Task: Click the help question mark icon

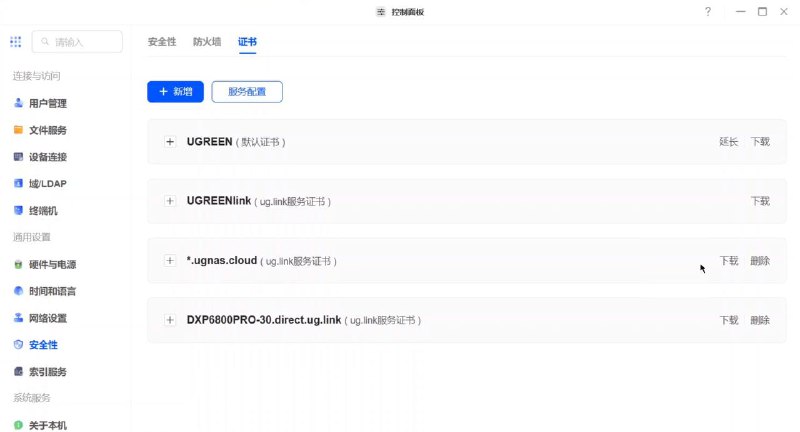Action: pyautogui.click(x=708, y=12)
